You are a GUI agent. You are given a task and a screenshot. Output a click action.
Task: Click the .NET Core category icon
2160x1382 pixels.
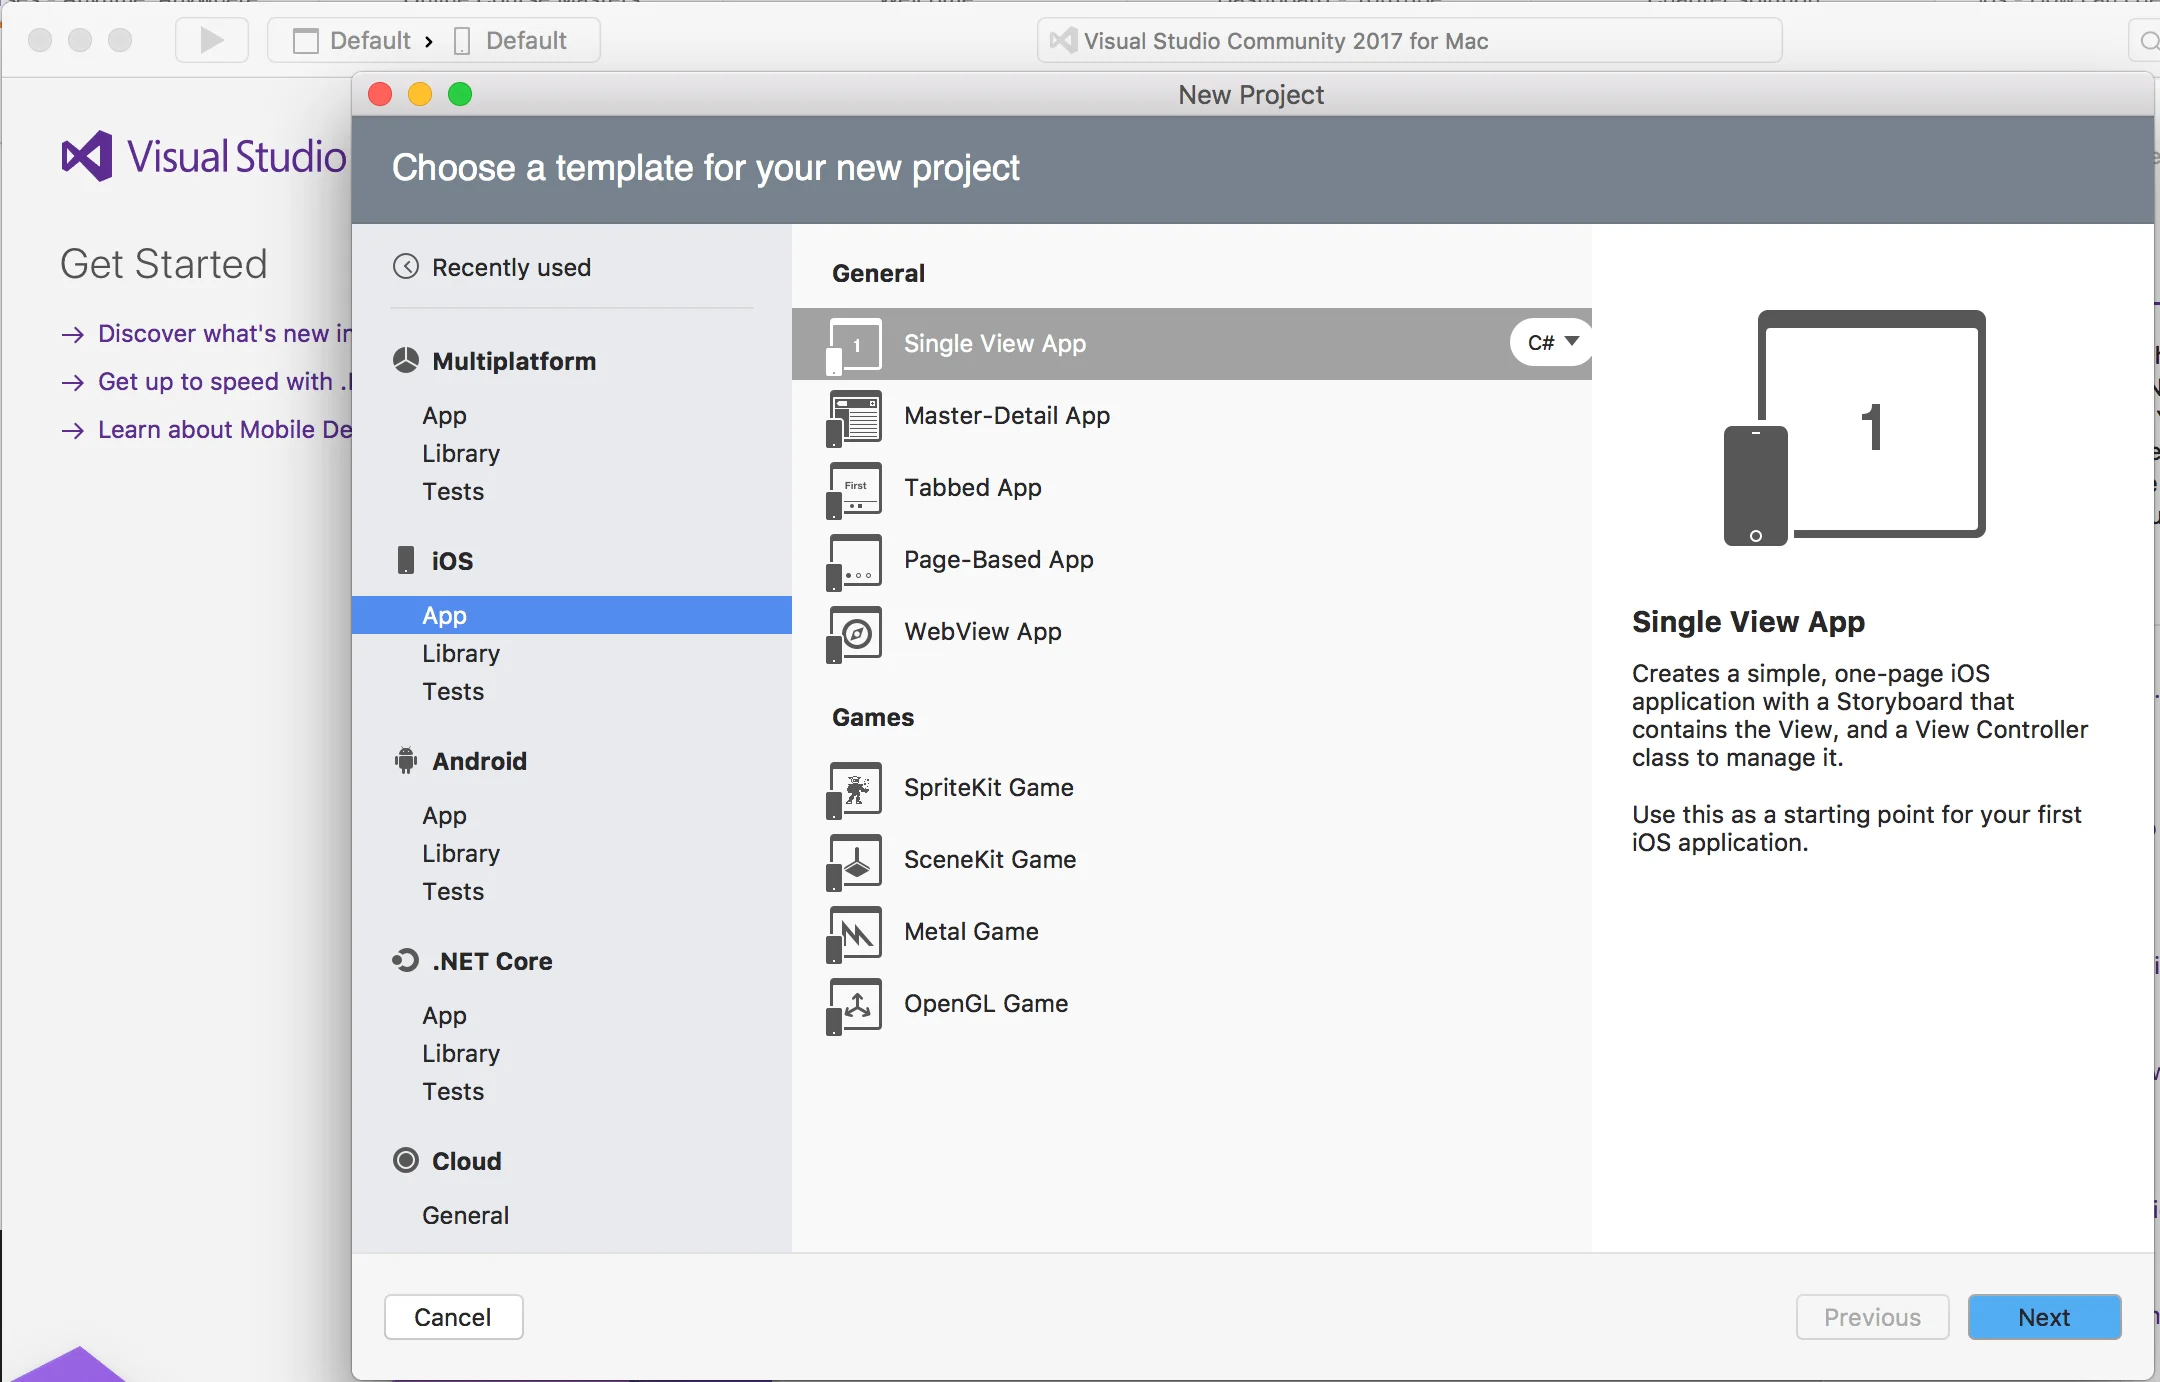(405, 960)
